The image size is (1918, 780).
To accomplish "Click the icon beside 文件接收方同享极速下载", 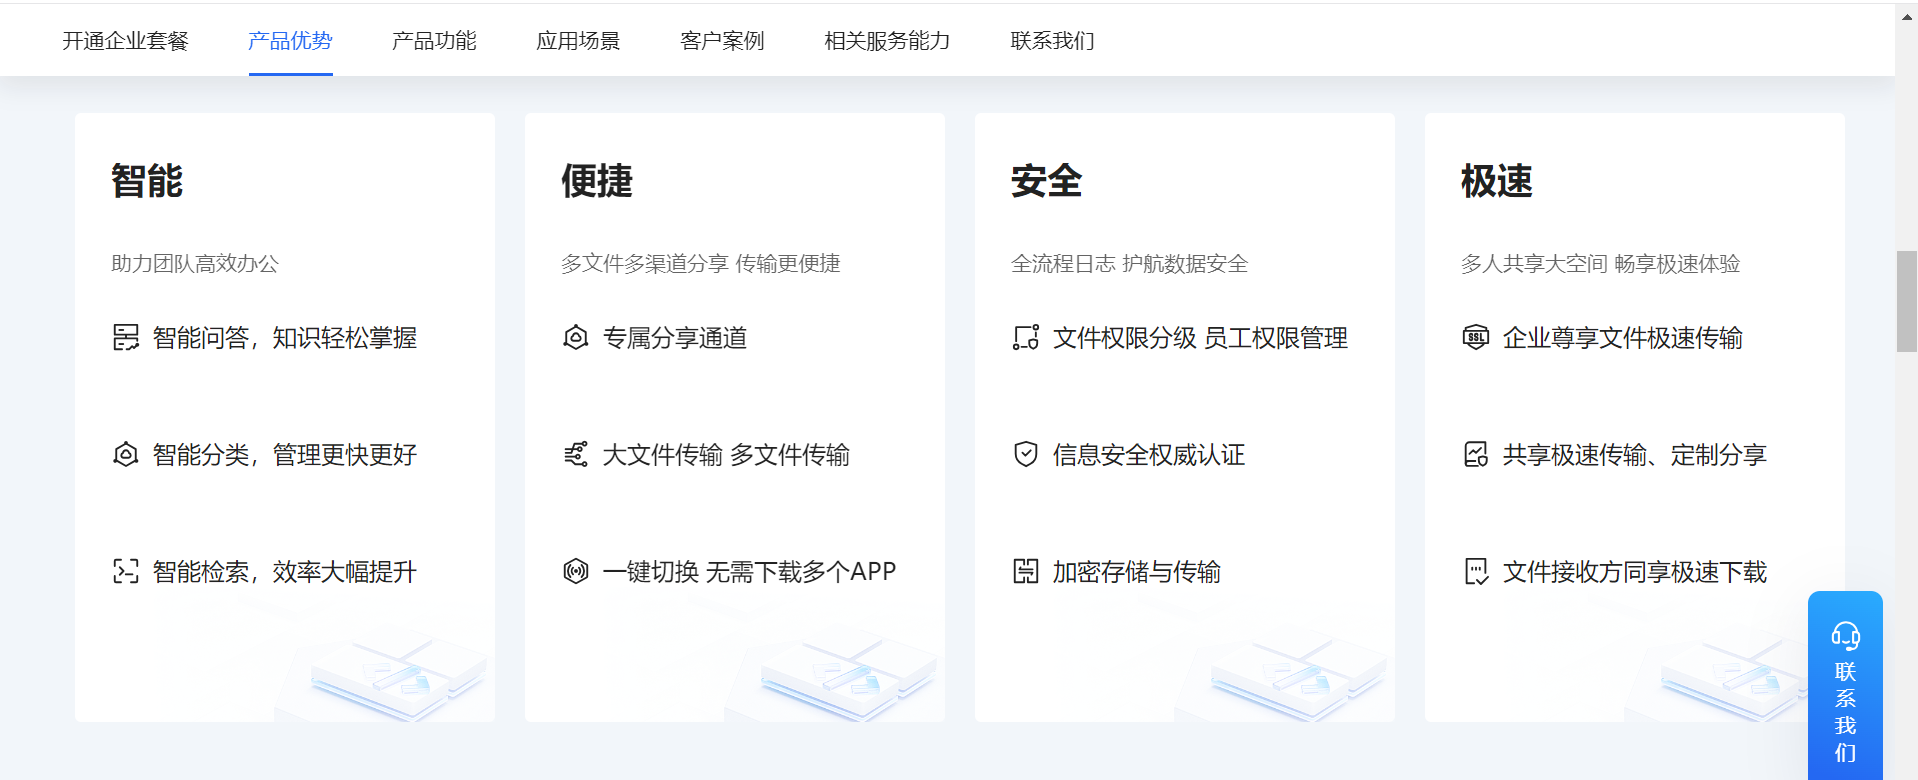I will click(x=1476, y=572).
